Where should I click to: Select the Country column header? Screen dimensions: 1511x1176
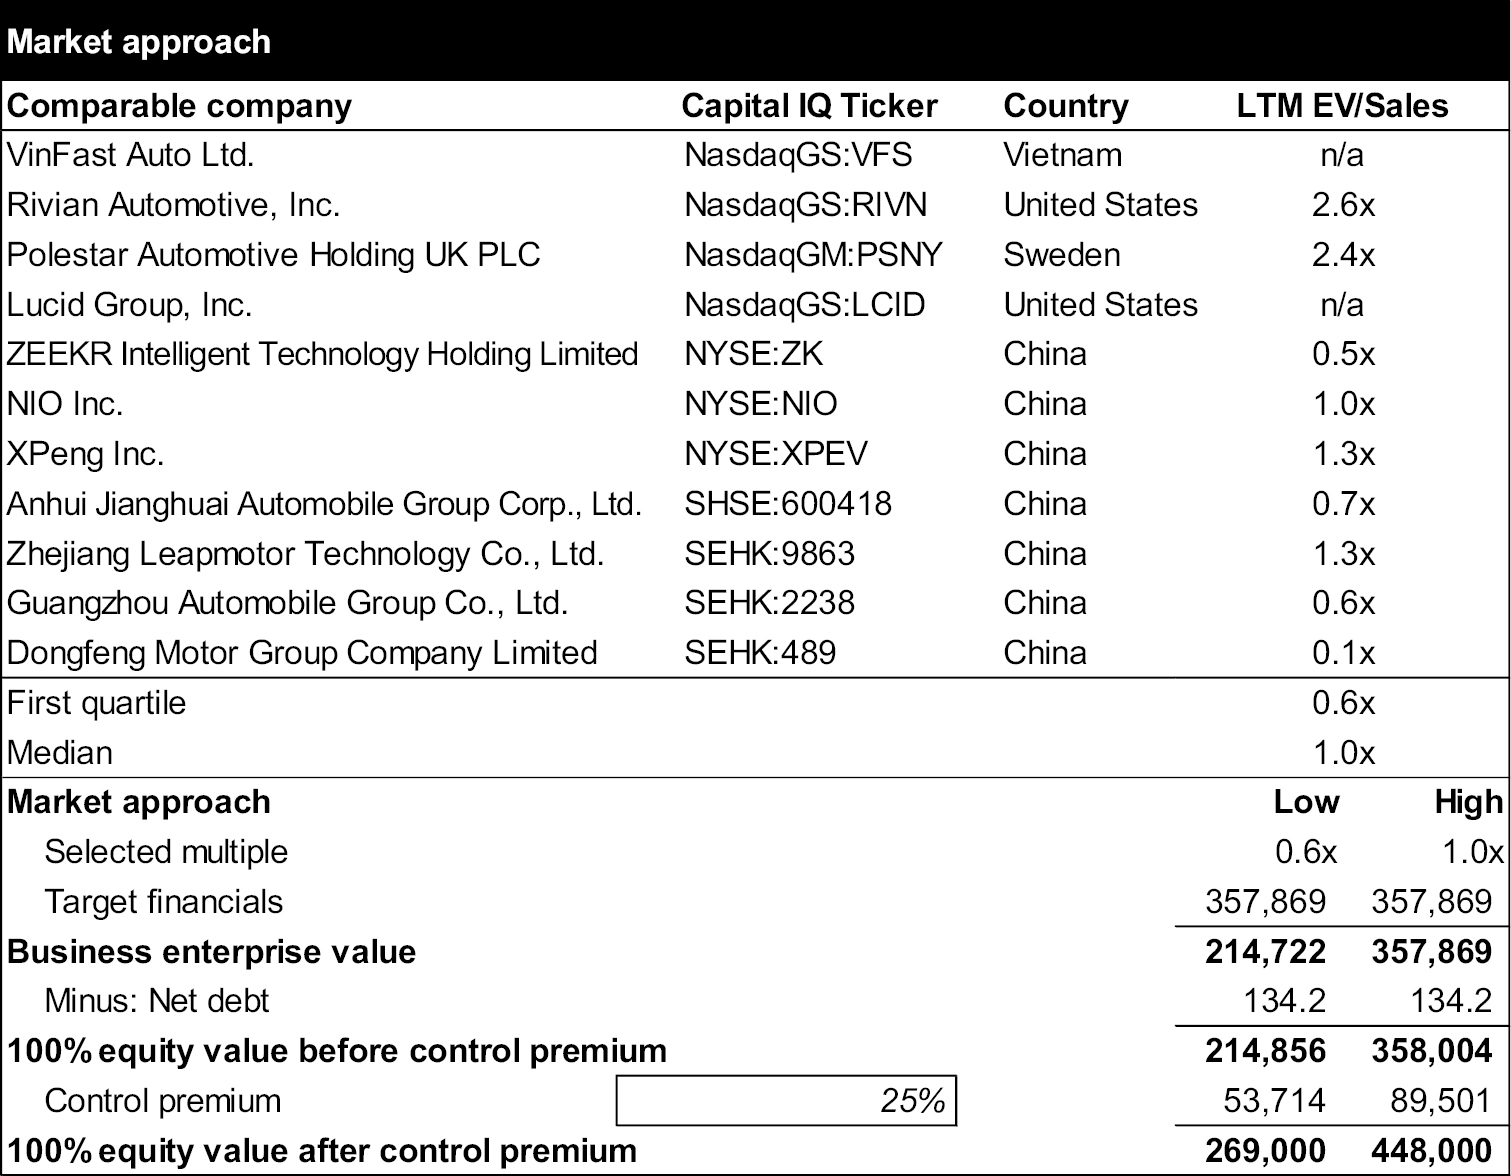tap(1066, 106)
